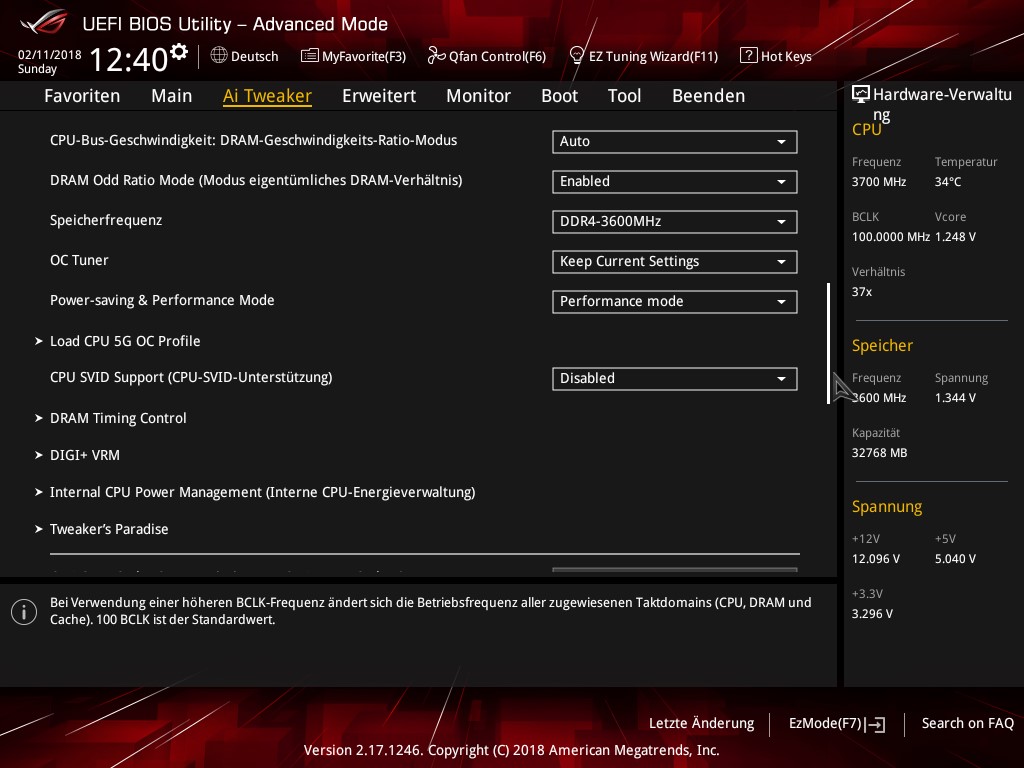
Task: Click the Hardware-Verwaltung monitor icon
Action: coord(861,95)
